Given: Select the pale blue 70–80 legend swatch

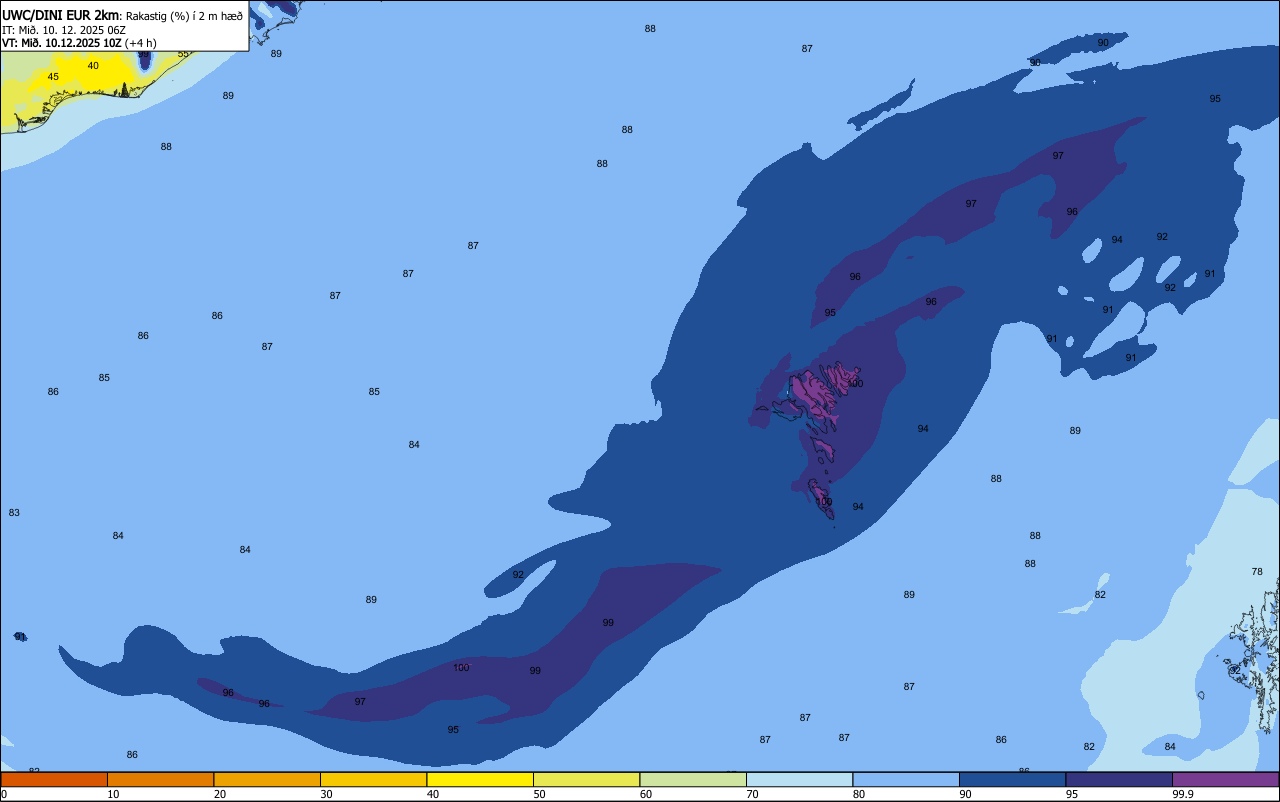Looking at the screenshot, I should [x=799, y=779].
